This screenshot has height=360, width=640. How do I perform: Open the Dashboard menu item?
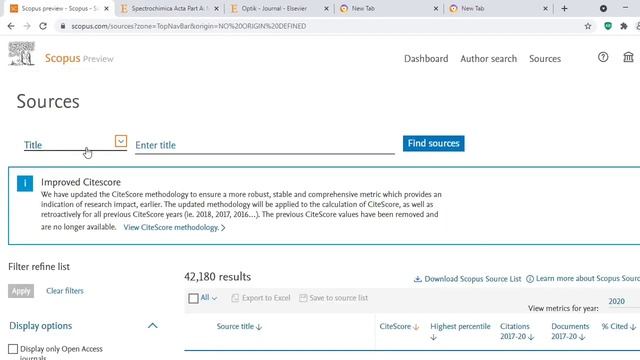tap(426, 59)
